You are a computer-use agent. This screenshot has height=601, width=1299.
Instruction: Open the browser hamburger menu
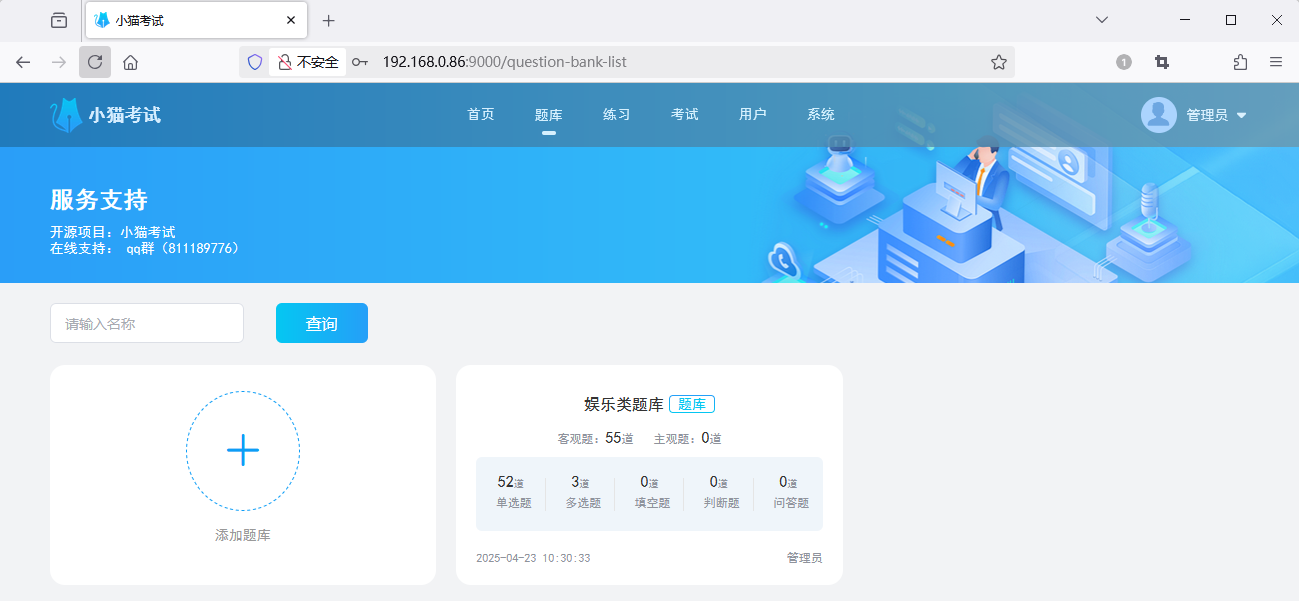click(x=1277, y=61)
